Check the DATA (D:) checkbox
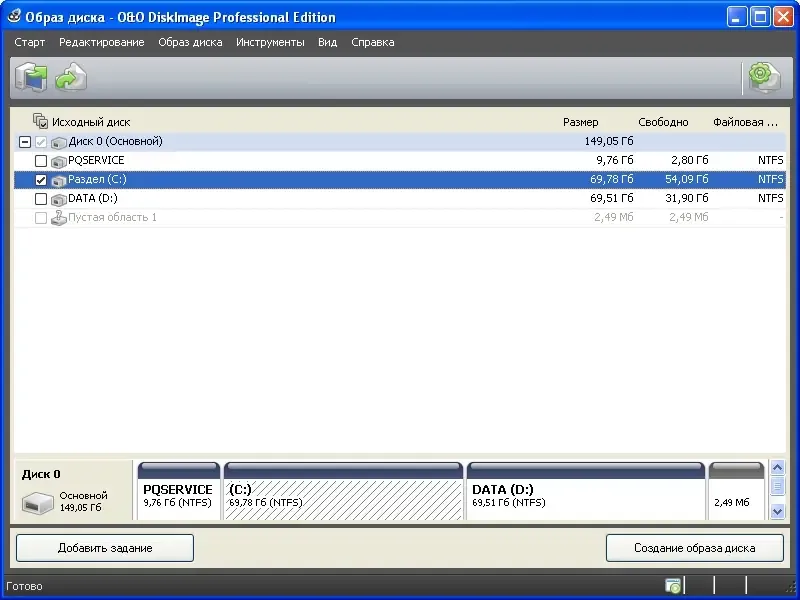The width and height of the screenshot is (800, 600). click(x=41, y=199)
